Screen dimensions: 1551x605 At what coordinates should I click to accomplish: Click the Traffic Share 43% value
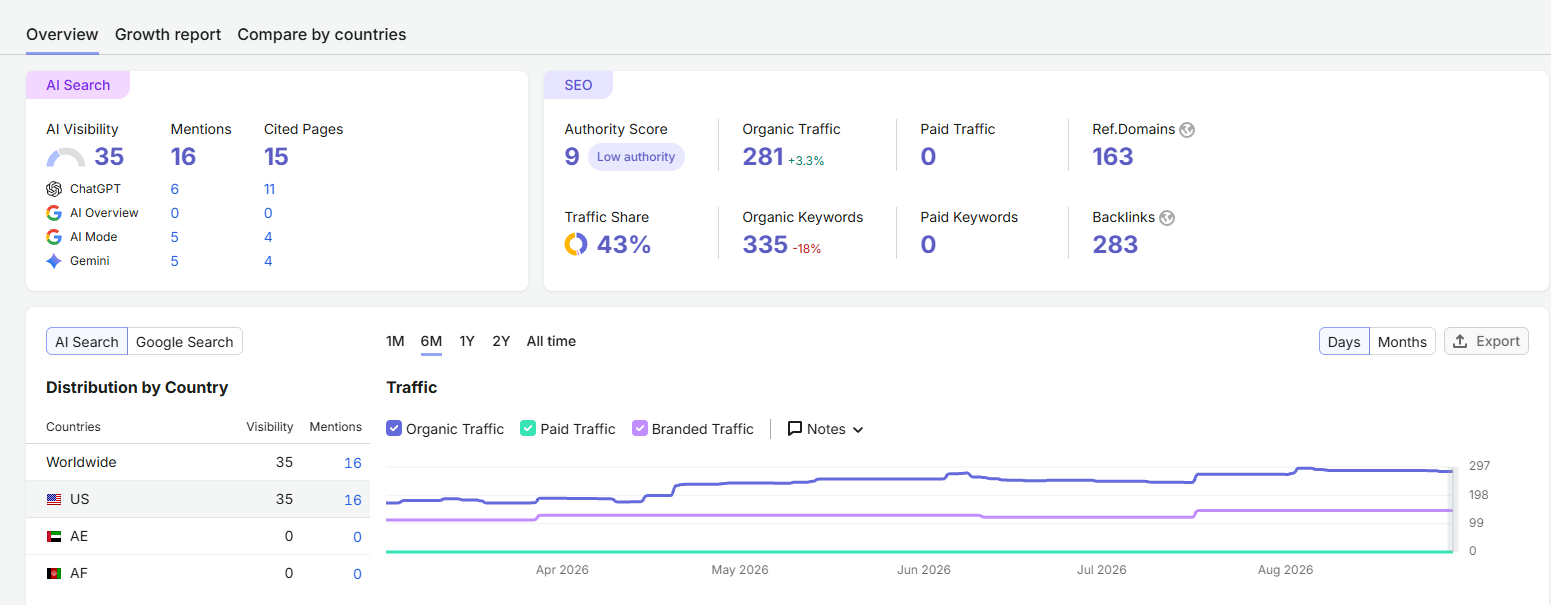tap(624, 244)
